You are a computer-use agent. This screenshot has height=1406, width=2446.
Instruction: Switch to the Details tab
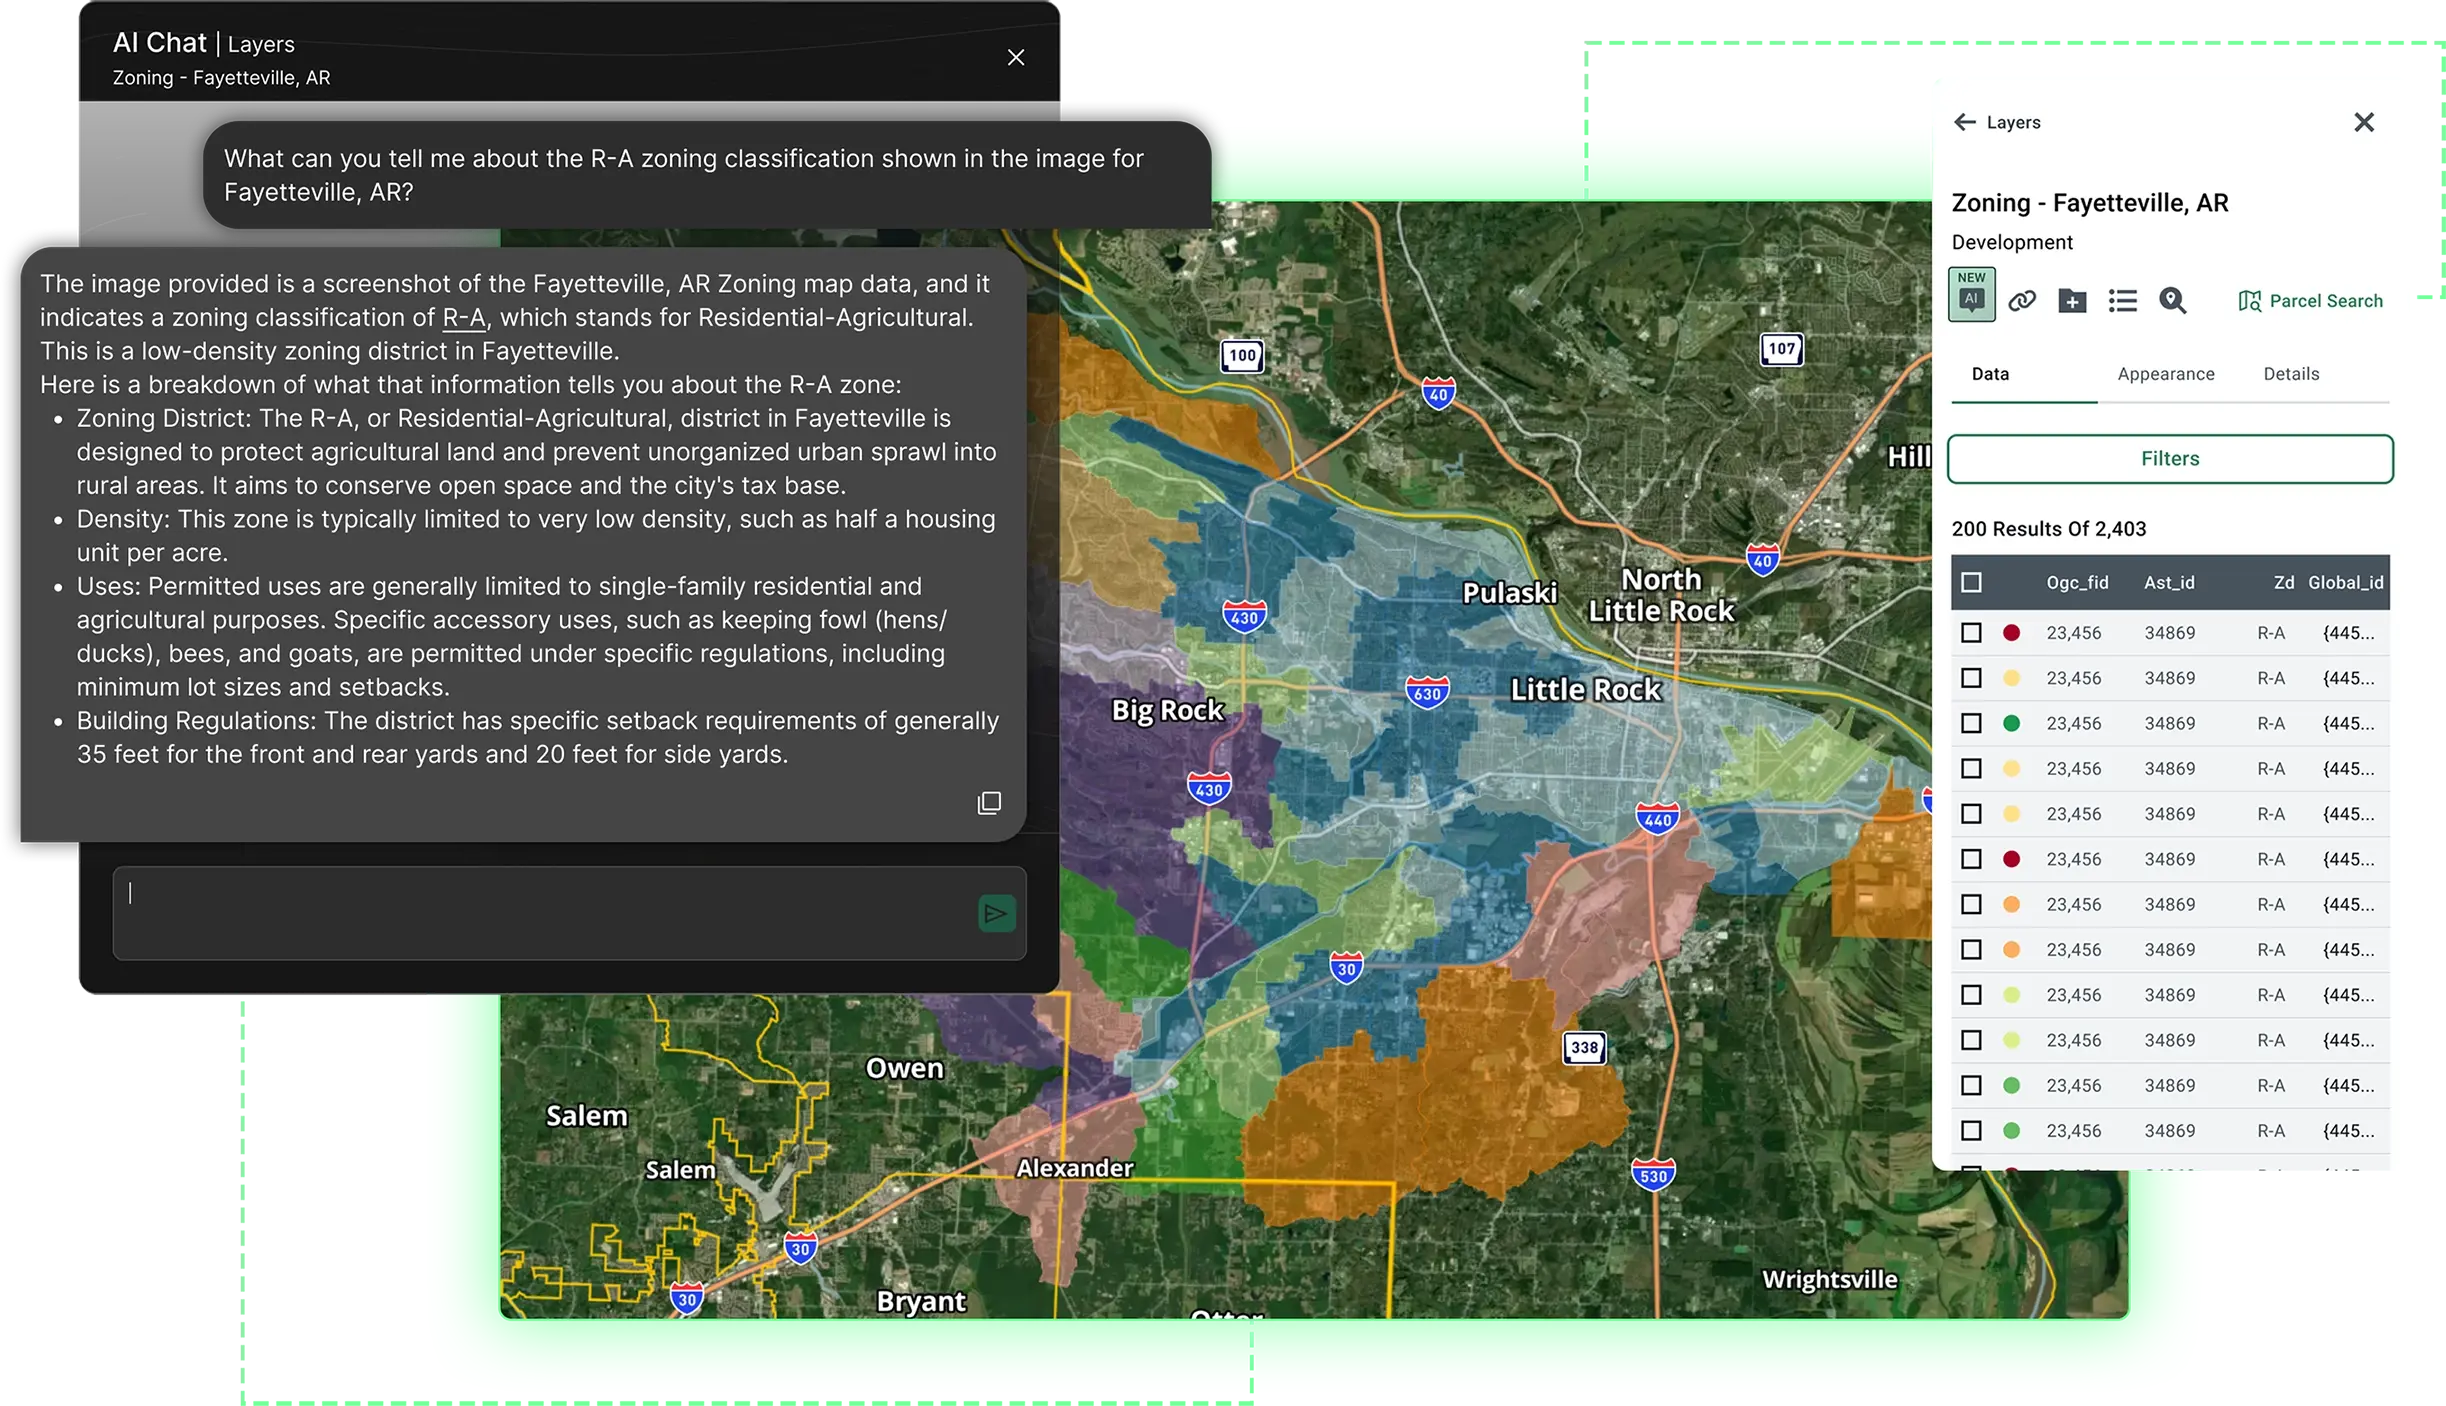tap(2291, 374)
